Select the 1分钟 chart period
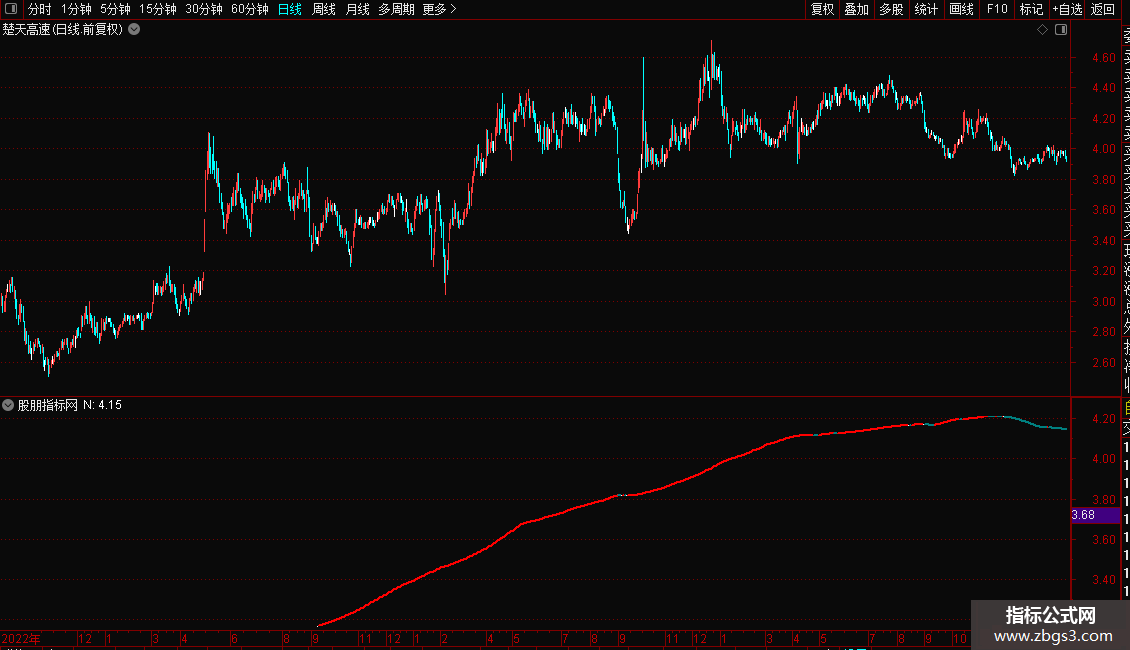The image size is (1130, 650). click(x=76, y=9)
